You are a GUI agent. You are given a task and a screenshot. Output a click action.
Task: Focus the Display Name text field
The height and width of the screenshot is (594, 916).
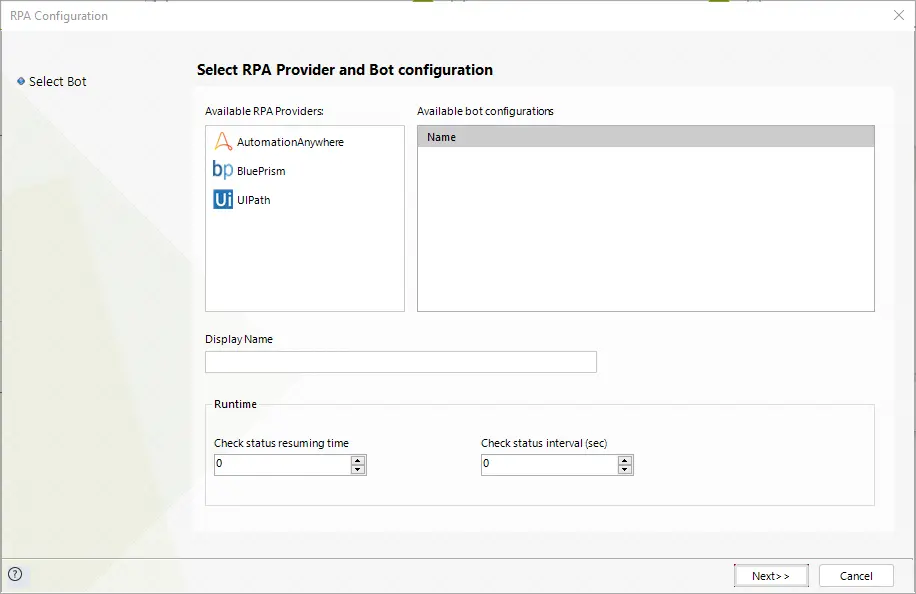click(x=401, y=362)
